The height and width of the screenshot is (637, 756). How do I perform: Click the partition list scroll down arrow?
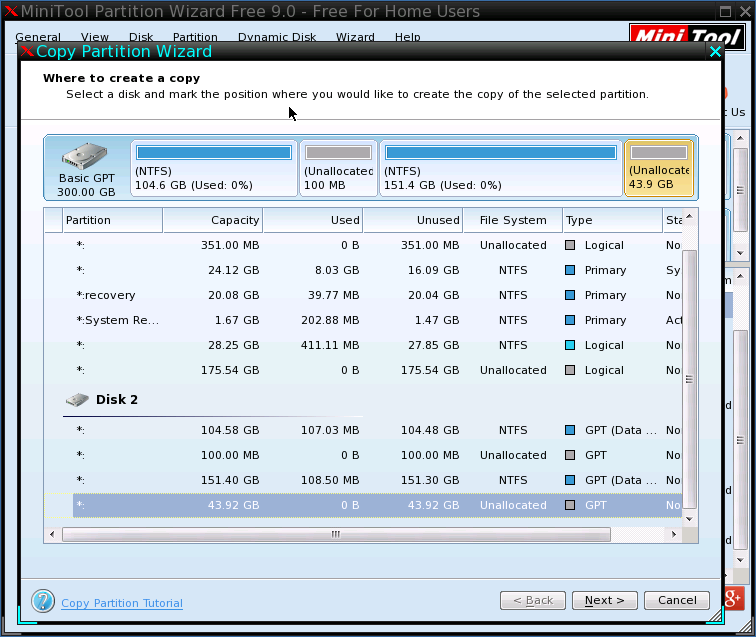[689, 519]
